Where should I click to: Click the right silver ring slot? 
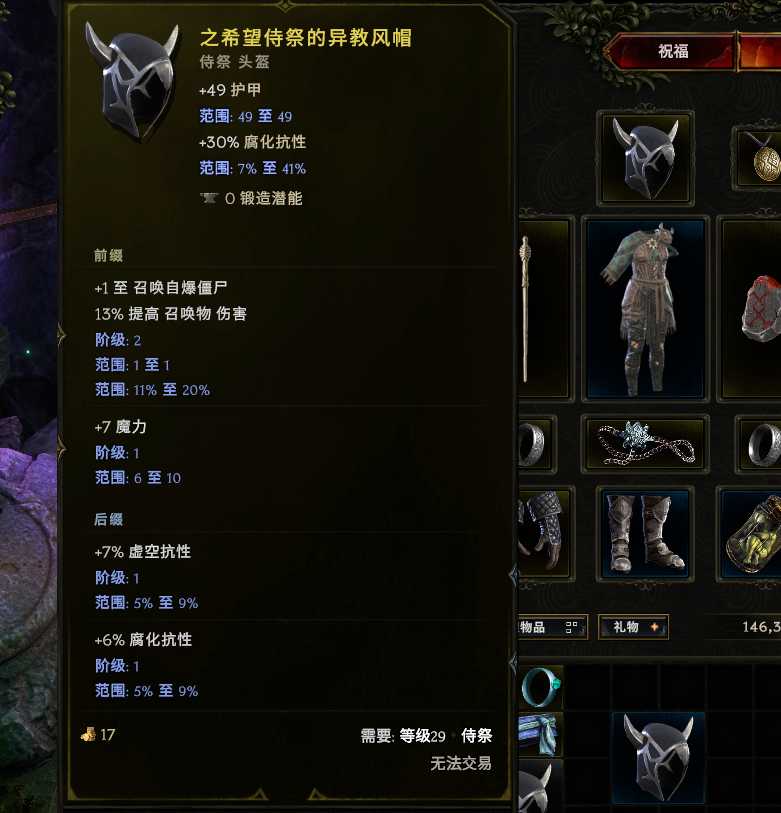tap(759, 444)
